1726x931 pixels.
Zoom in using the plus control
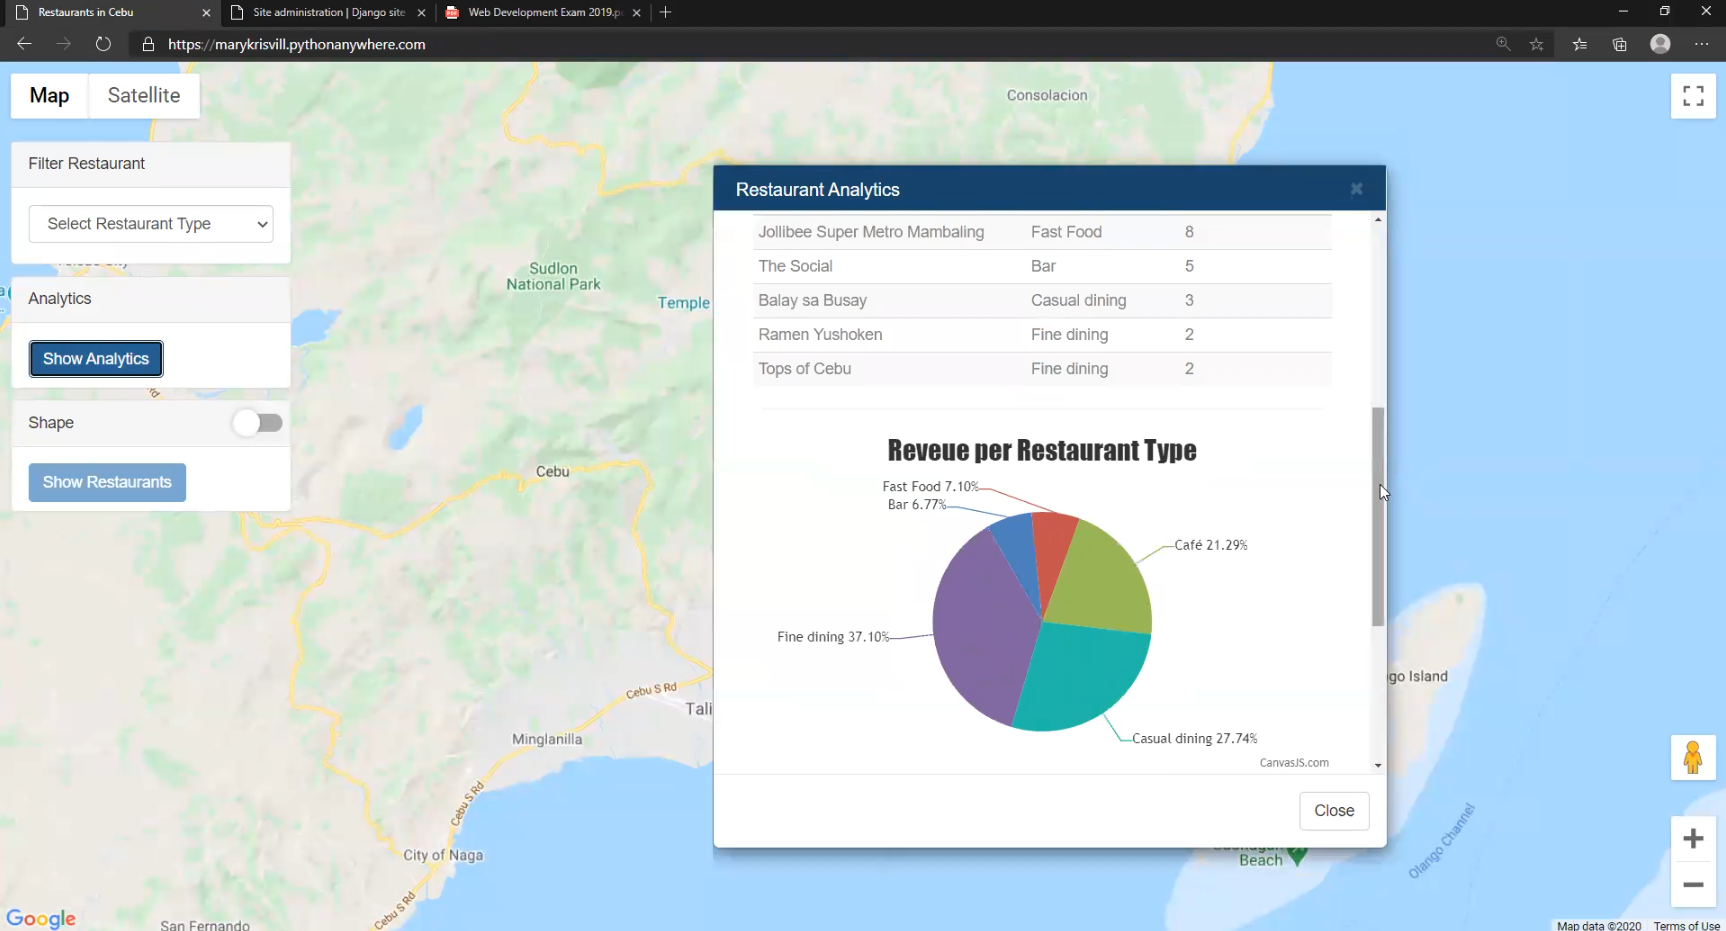[x=1693, y=838]
